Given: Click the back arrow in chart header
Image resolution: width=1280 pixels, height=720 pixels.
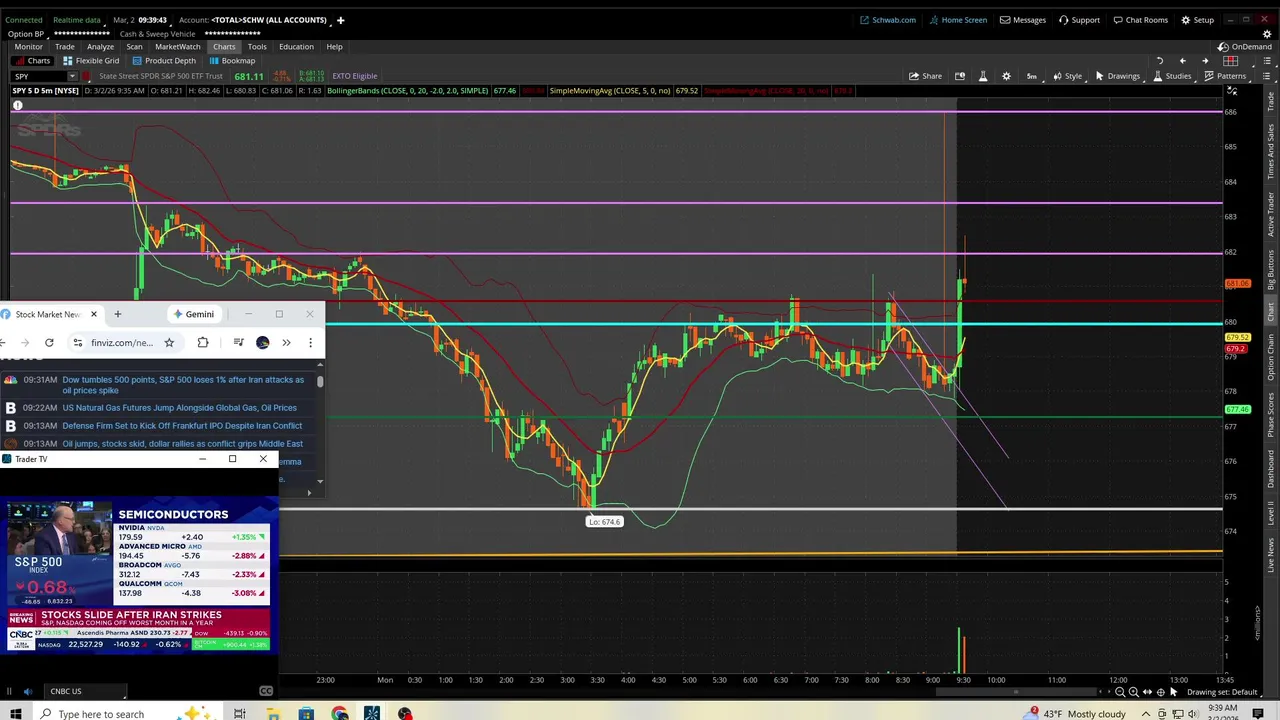Looking at the screenshot, I should [1182, 61].
